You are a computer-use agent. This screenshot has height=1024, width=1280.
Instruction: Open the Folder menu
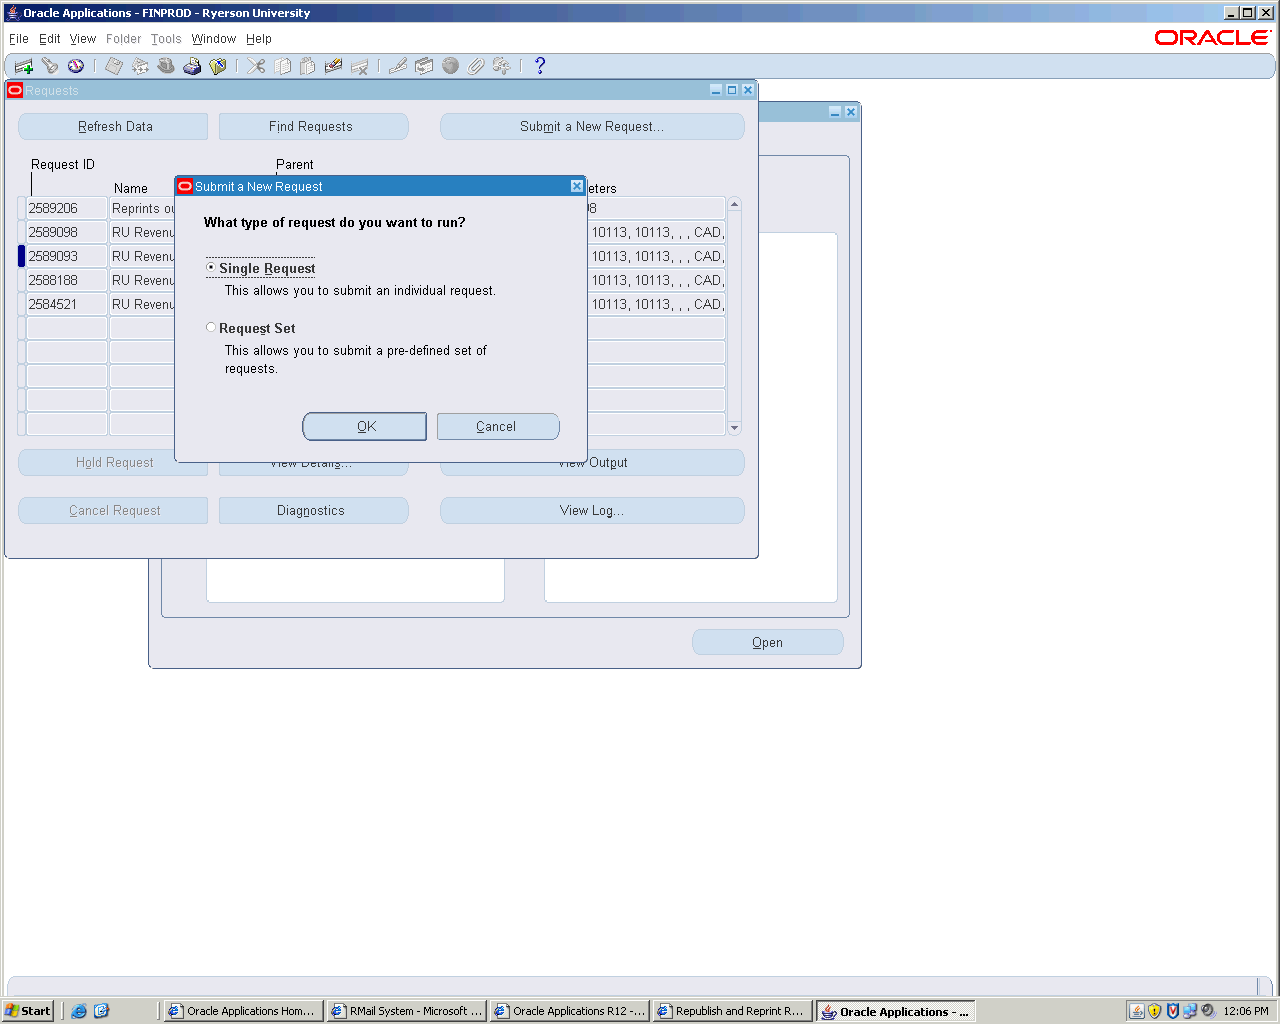tap(123, 39)
